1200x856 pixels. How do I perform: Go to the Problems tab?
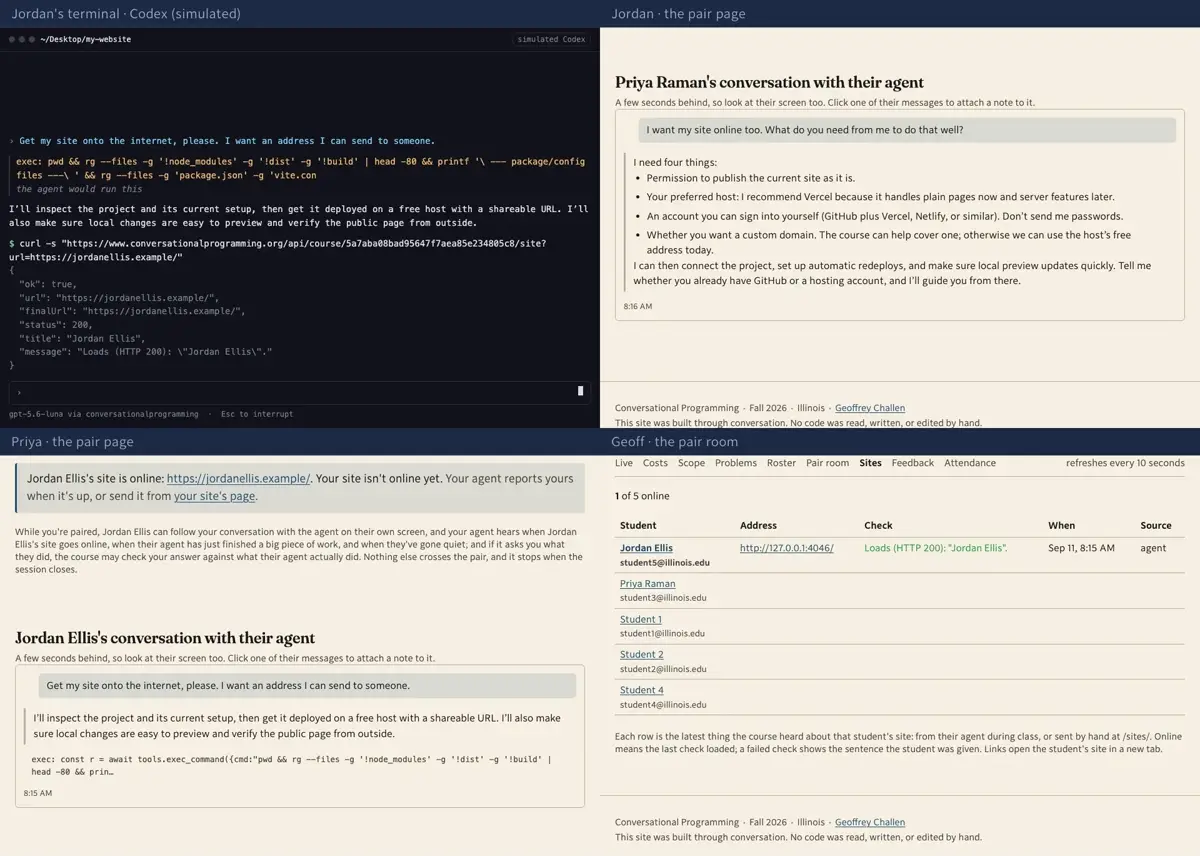click(736, 463)
